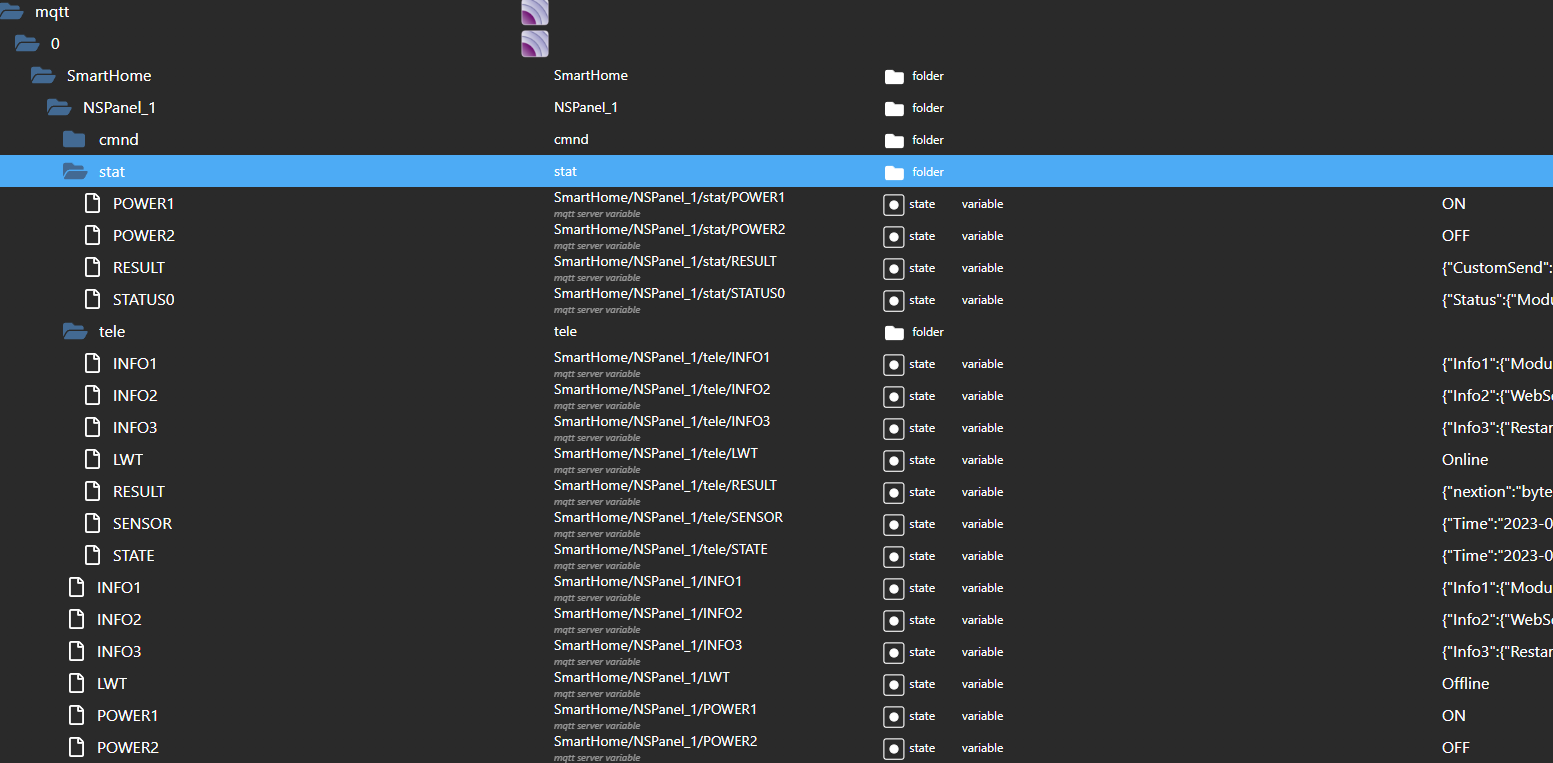Click the state icon for tele/INFO2
1553x763 pixels.
894,396
